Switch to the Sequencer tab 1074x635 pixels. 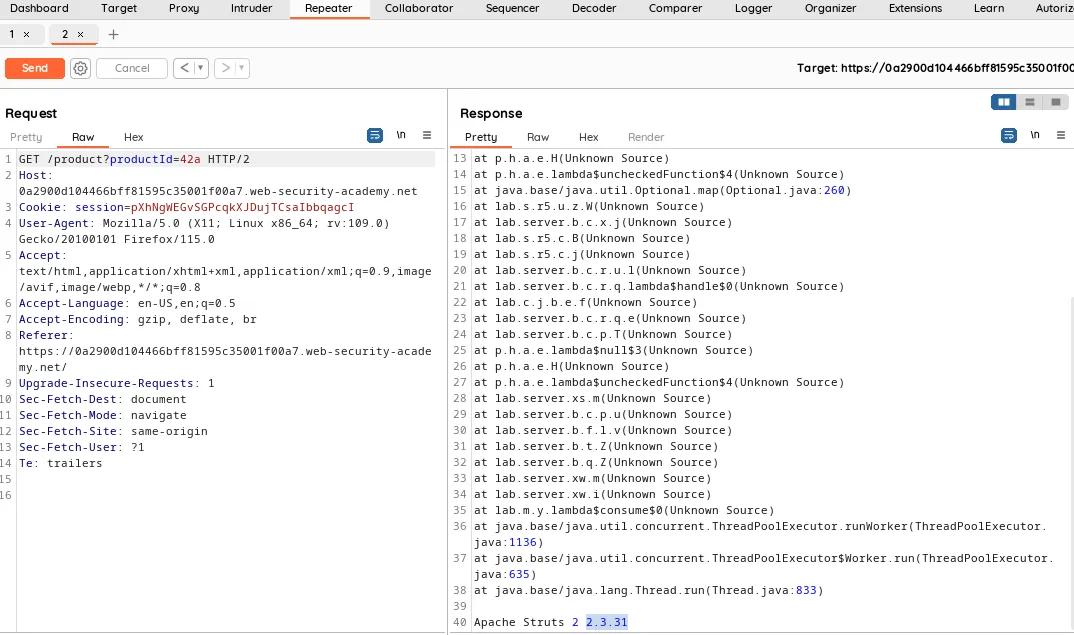coord(512,8)
